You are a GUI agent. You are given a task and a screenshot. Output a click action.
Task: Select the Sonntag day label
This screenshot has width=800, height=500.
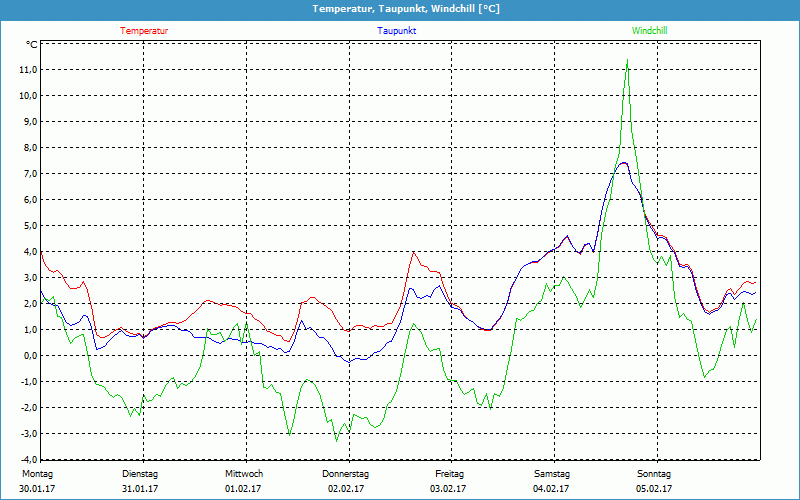[654, 474]
